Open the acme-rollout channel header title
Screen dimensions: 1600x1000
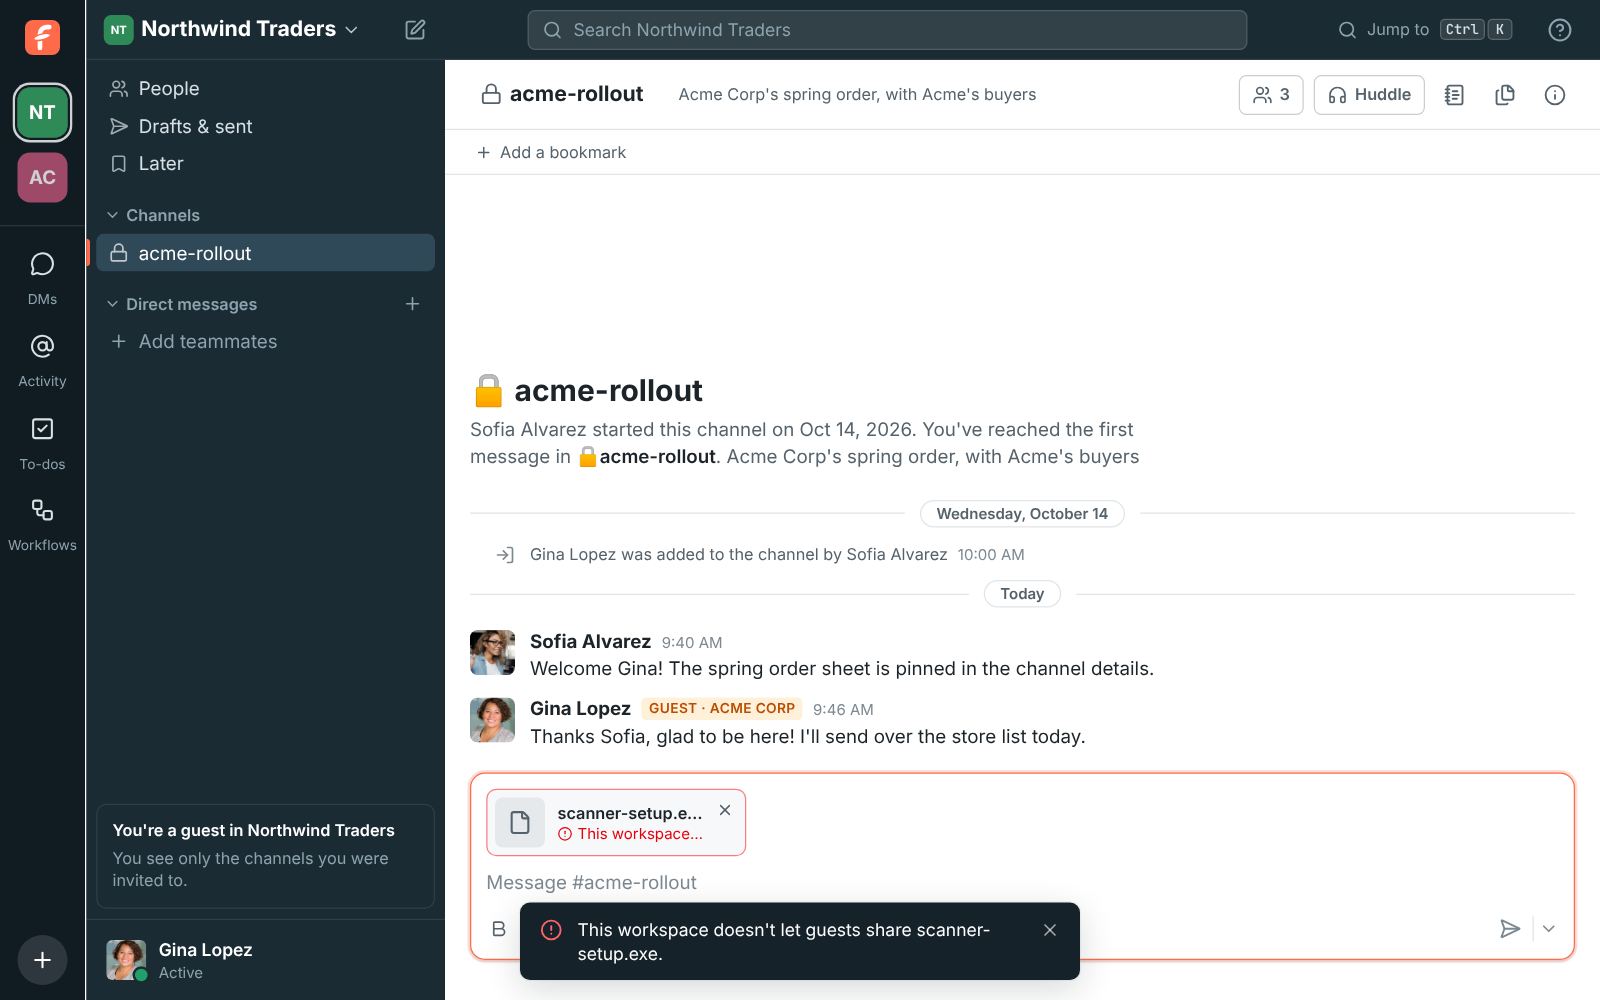(x=563, y=94)
